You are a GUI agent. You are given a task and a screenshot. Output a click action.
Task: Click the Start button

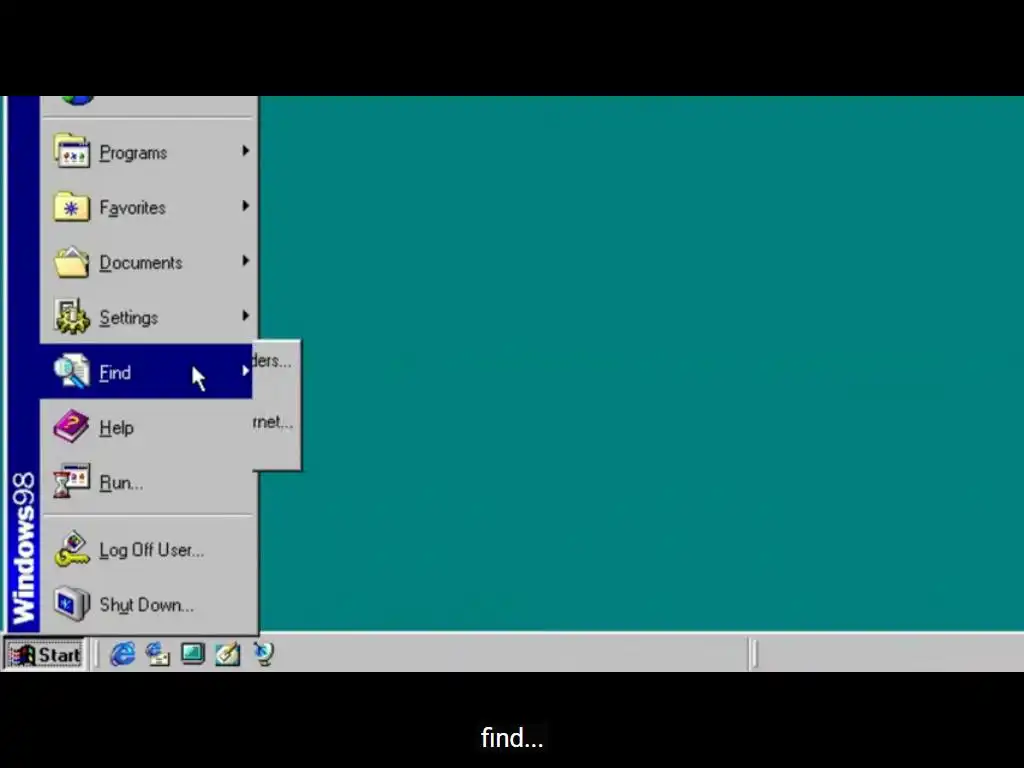coord(44,654)
